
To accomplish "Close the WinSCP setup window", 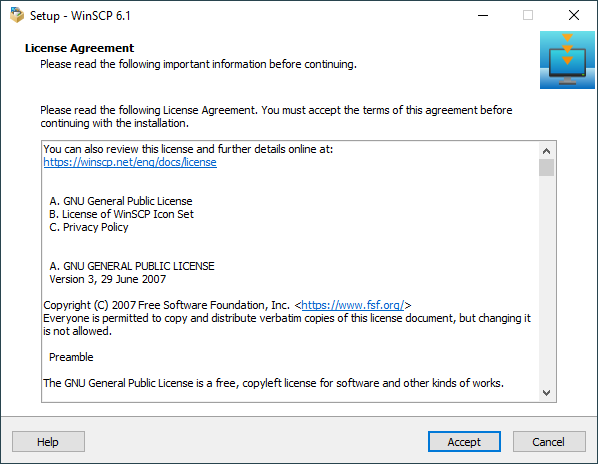I will (574, 16).
